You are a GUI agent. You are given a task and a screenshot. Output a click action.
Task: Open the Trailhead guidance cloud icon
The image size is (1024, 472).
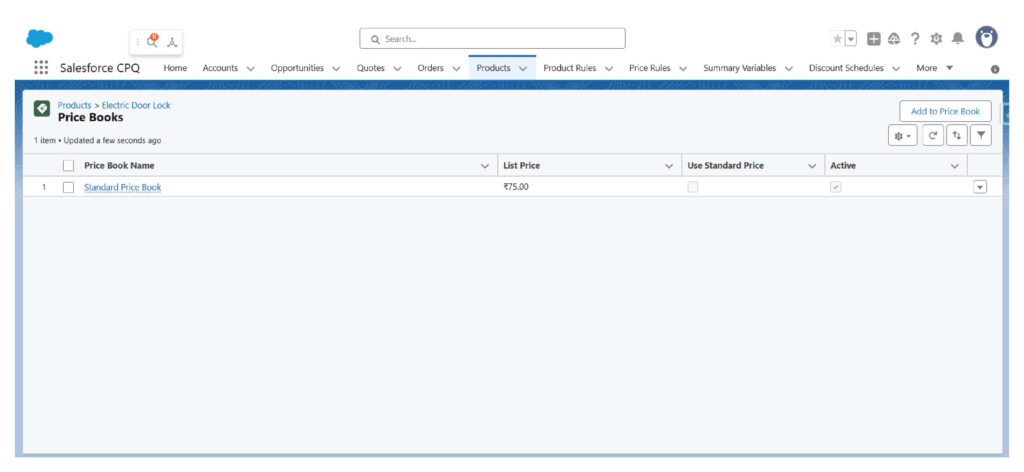895,39
